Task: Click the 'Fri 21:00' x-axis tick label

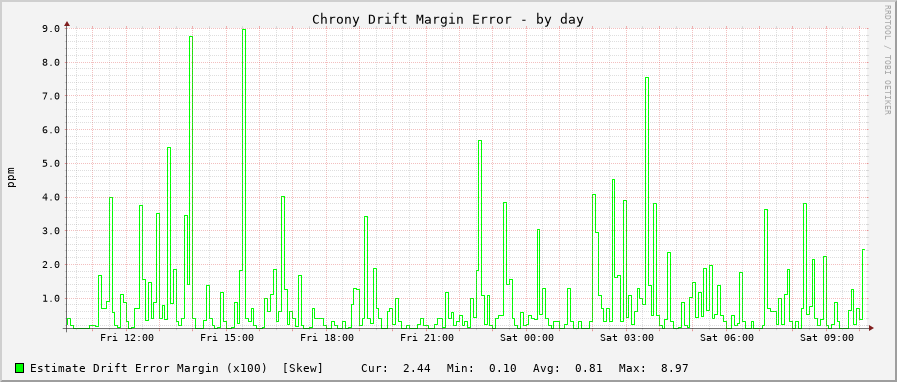Action: pos(427,338)
